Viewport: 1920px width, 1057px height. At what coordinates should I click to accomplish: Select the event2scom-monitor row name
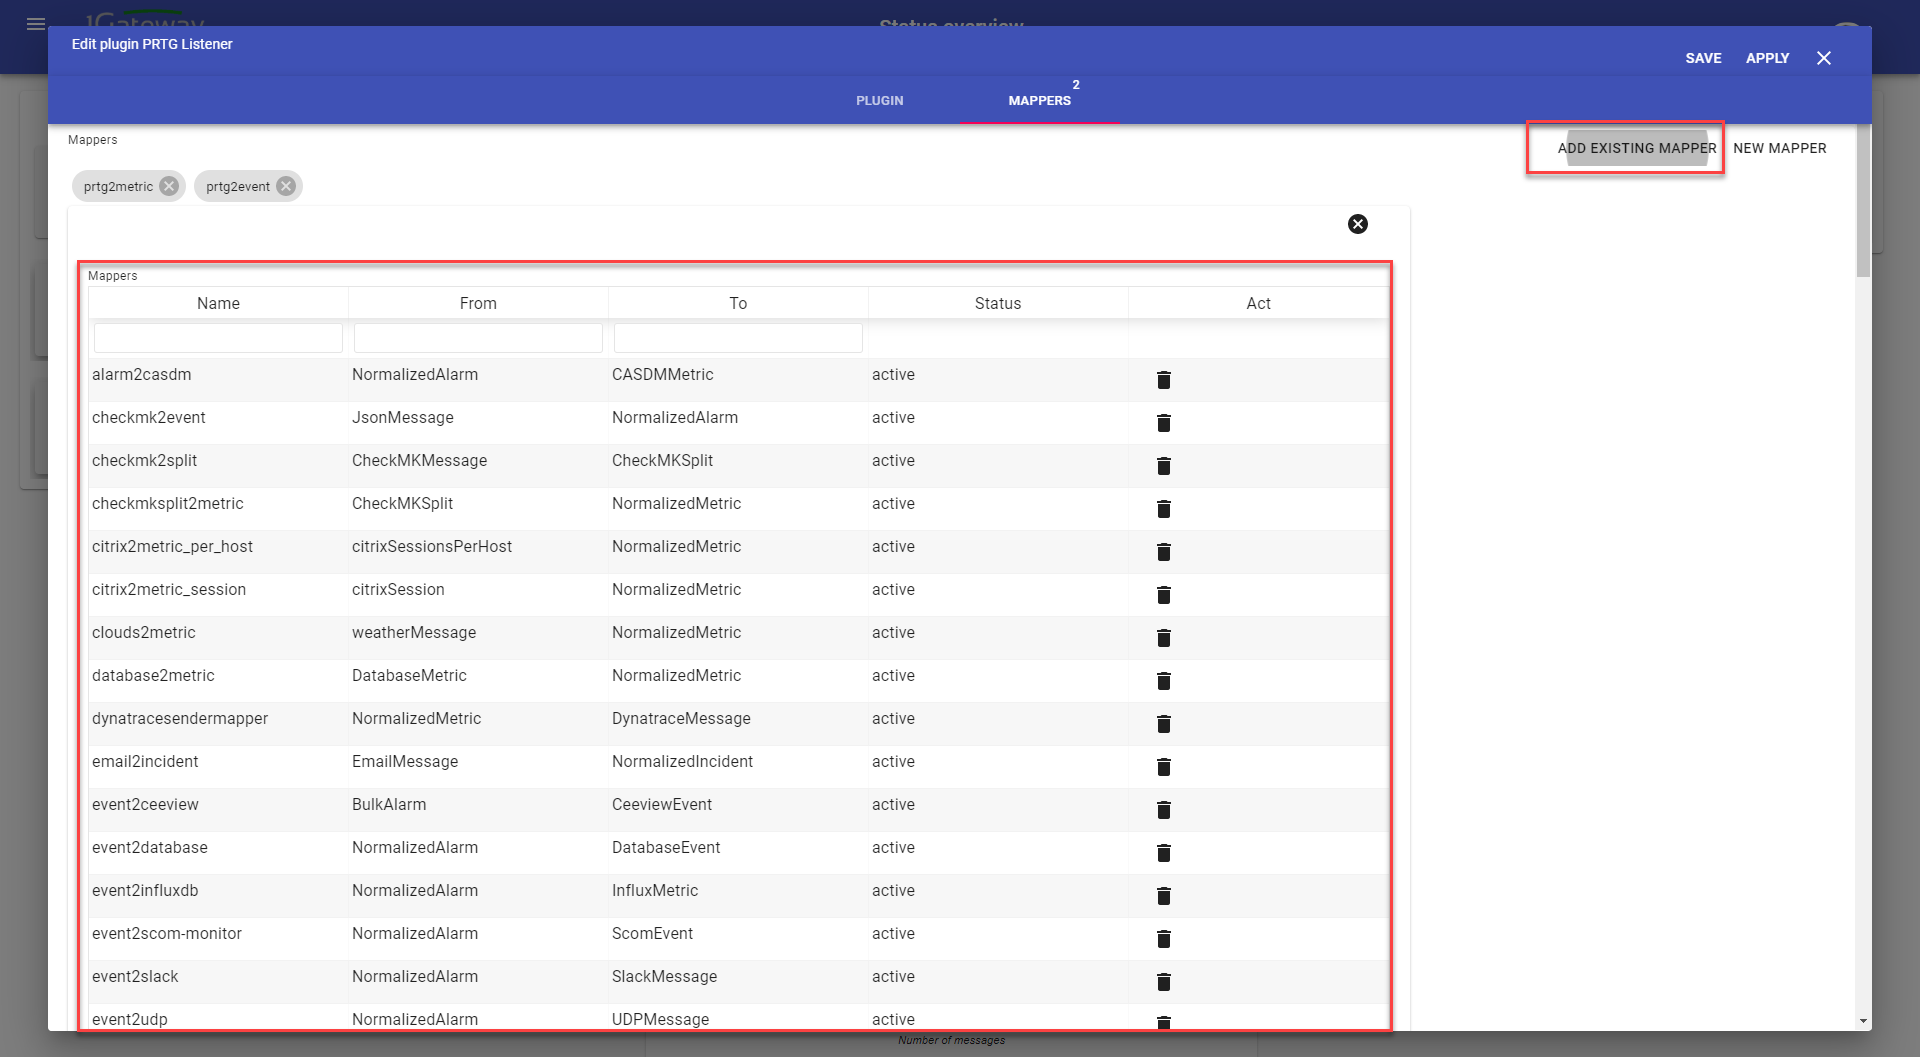(166, 933)
